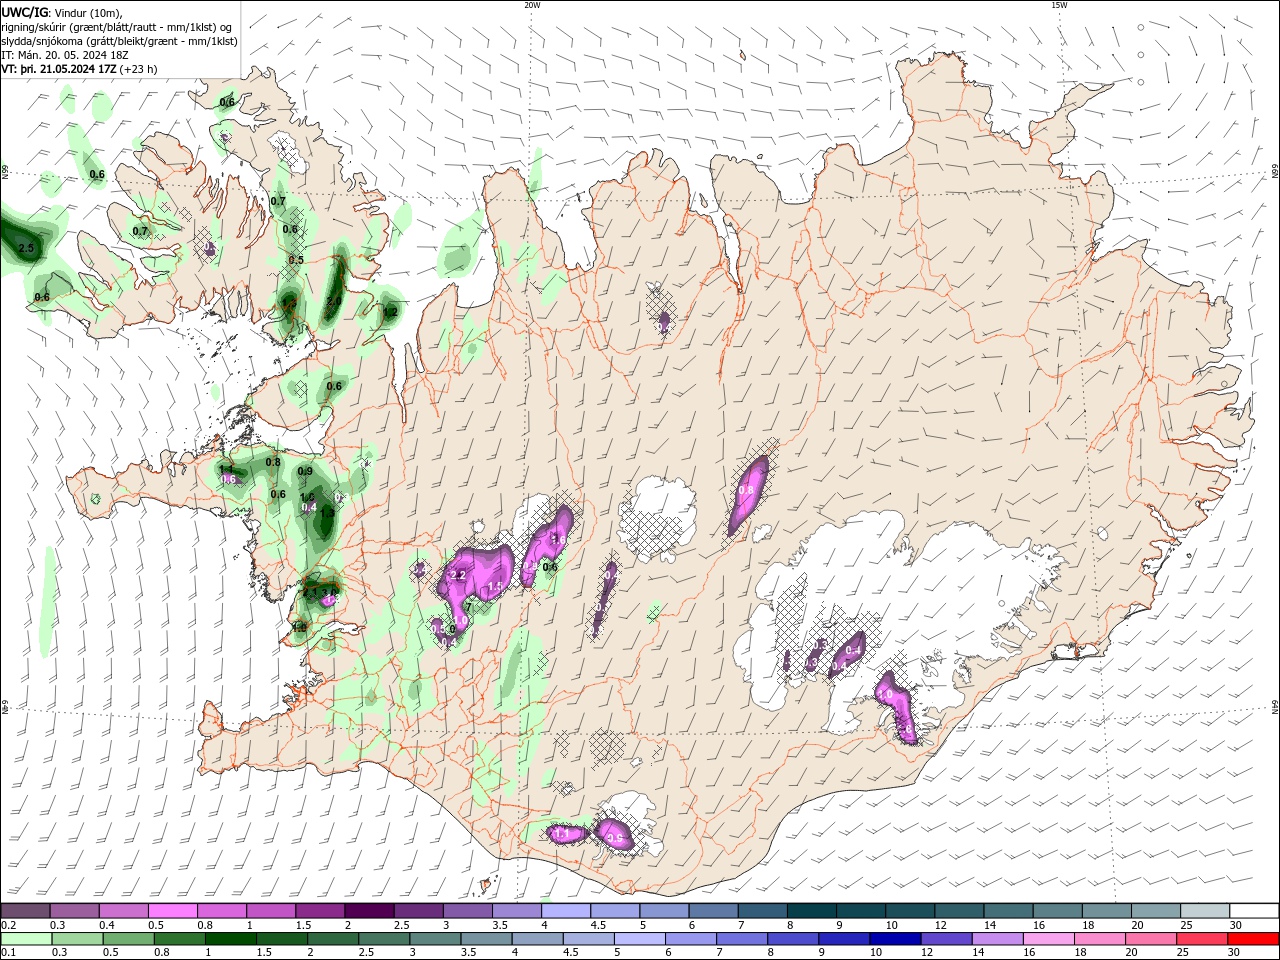
Task: Click the bright pink 0.5 snow legend swatch
Action: 172,911
